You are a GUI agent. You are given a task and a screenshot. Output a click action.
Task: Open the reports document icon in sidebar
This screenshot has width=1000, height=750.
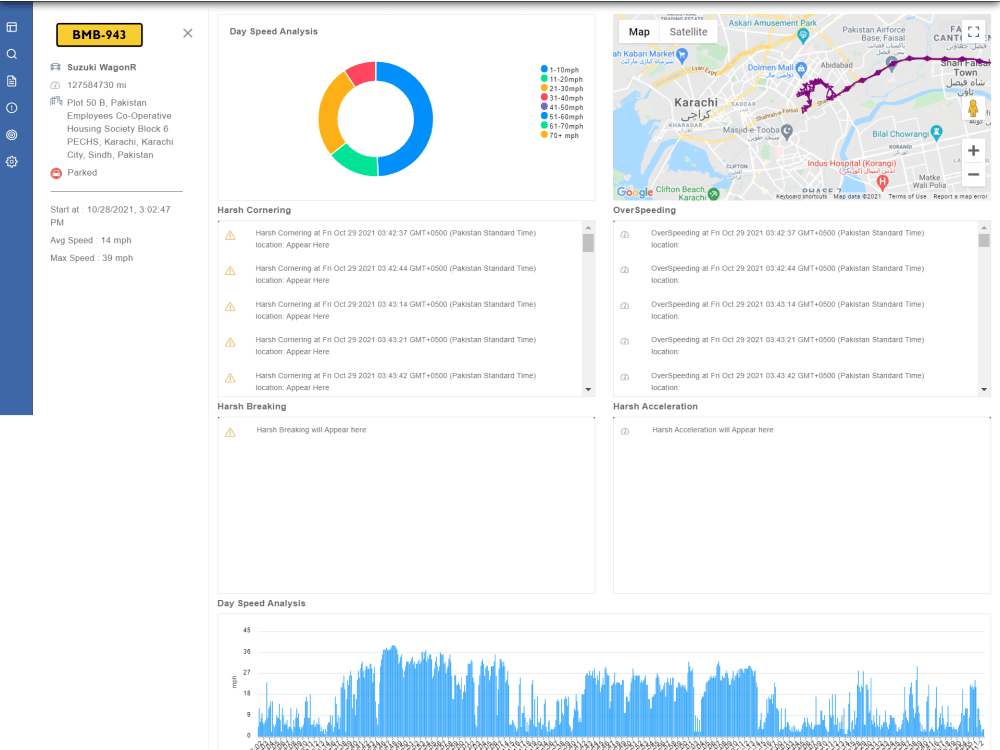[11, 81]
